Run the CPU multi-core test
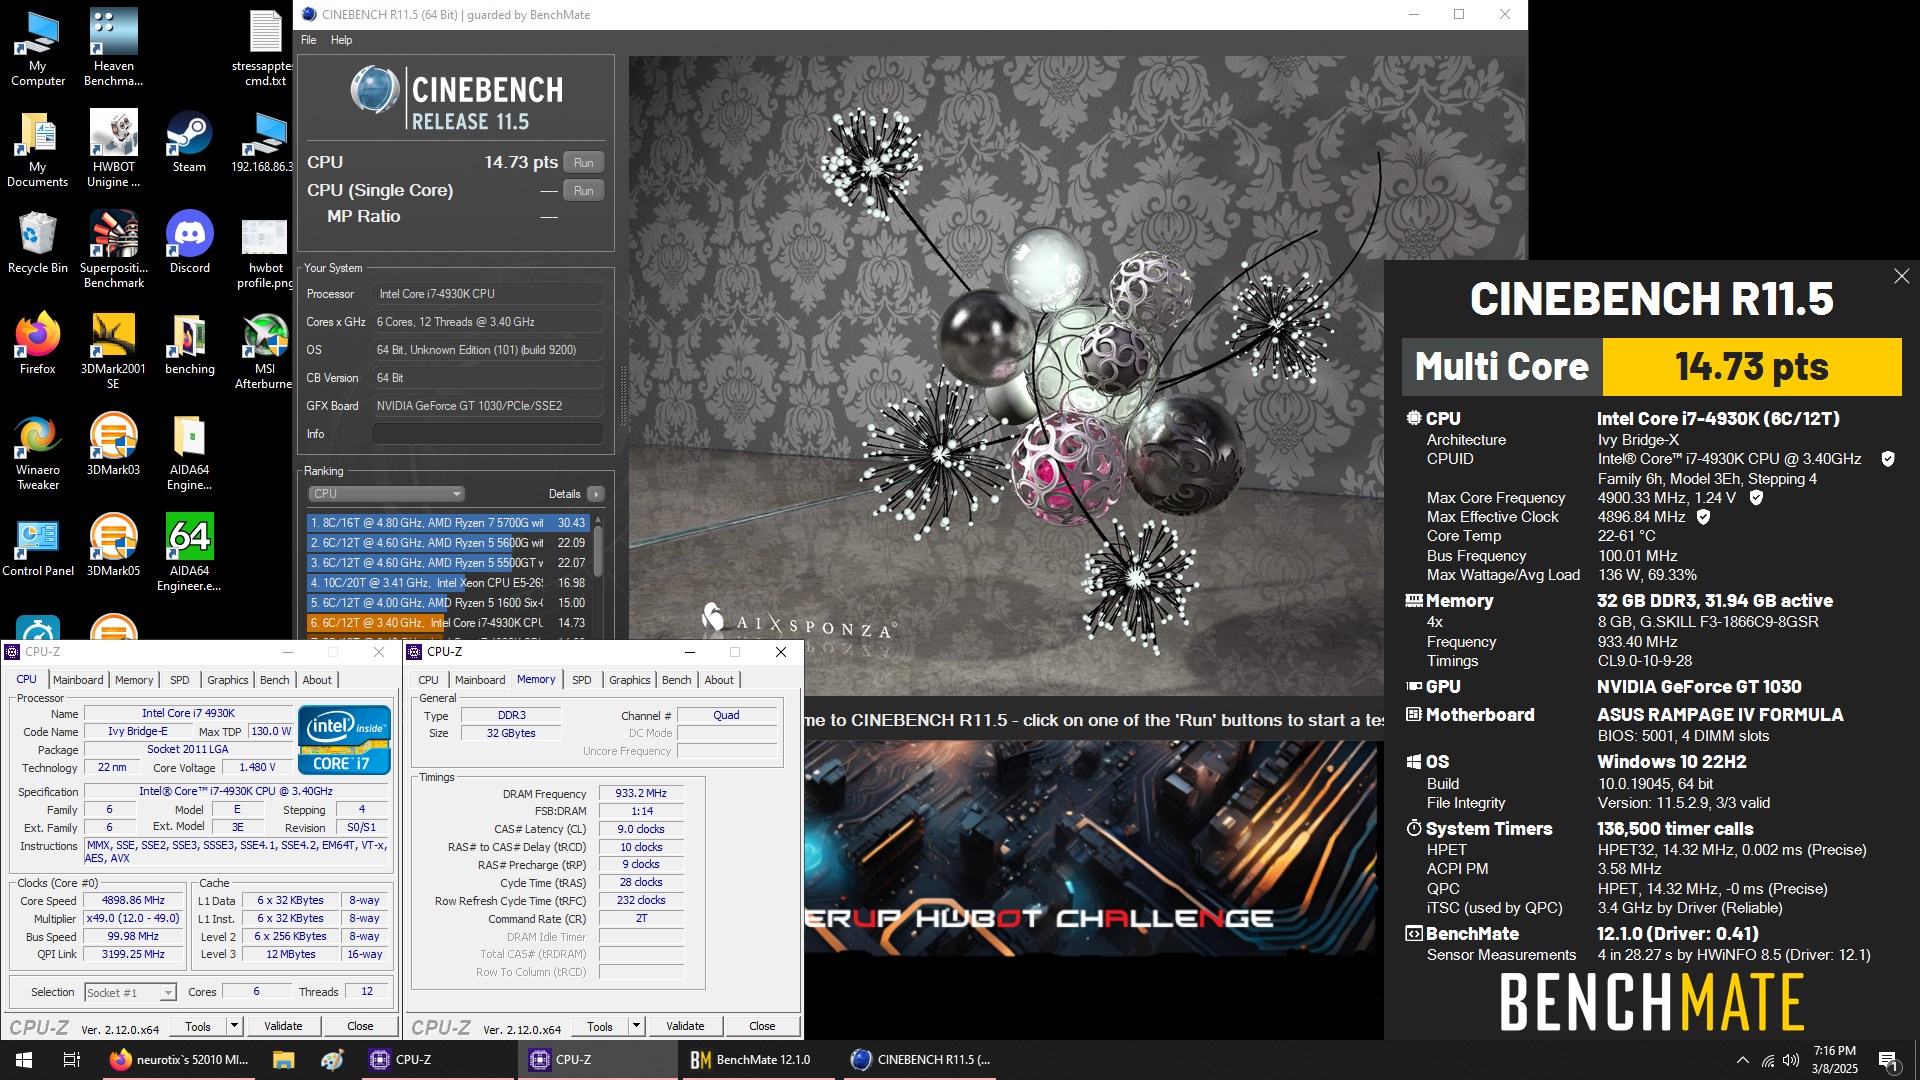 [x=584, y=162]
